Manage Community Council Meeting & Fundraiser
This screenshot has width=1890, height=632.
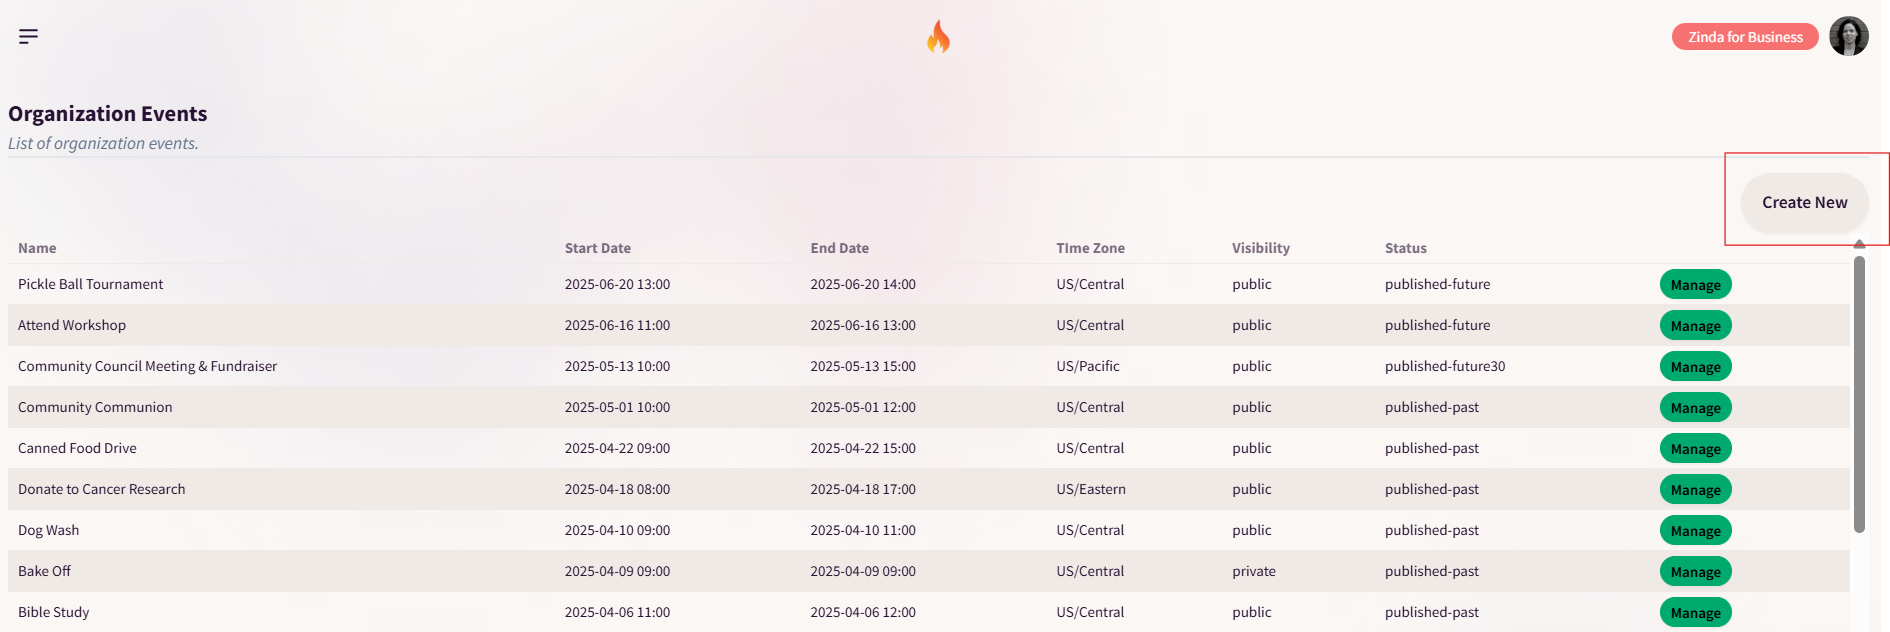[x=1695, y=367]
